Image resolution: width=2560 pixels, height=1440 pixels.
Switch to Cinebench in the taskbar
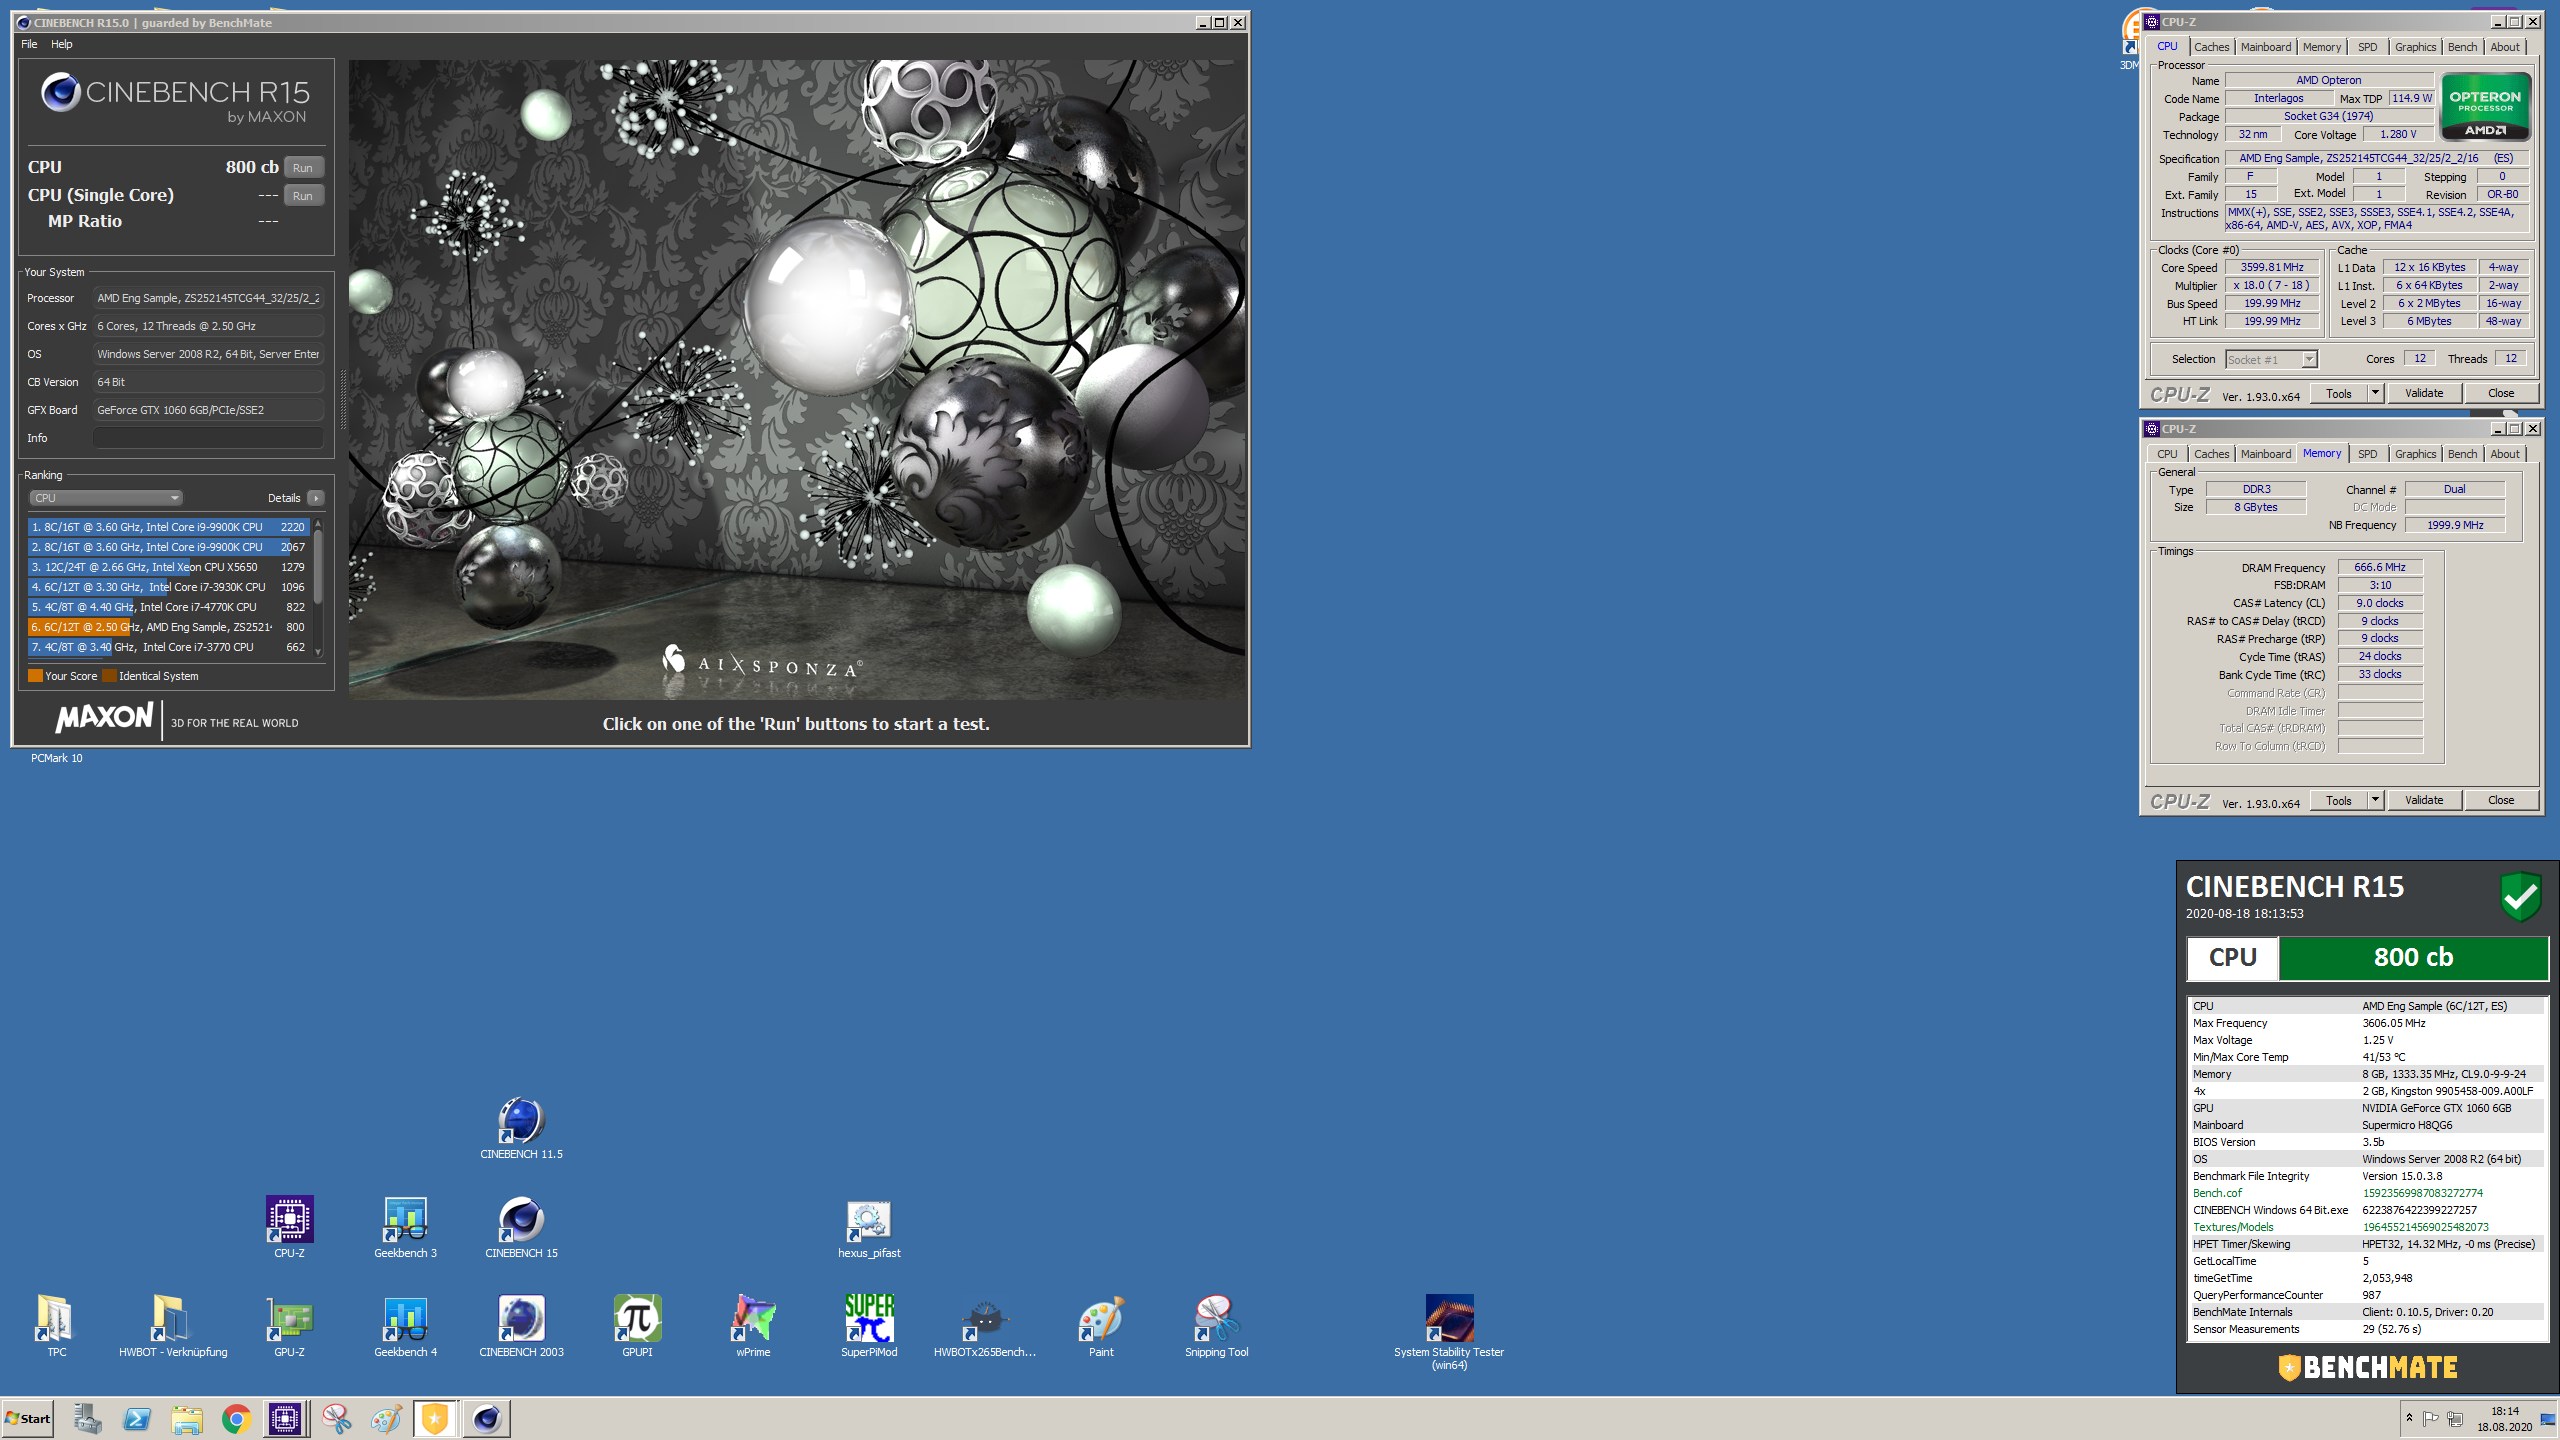[x=486, y=1418]
